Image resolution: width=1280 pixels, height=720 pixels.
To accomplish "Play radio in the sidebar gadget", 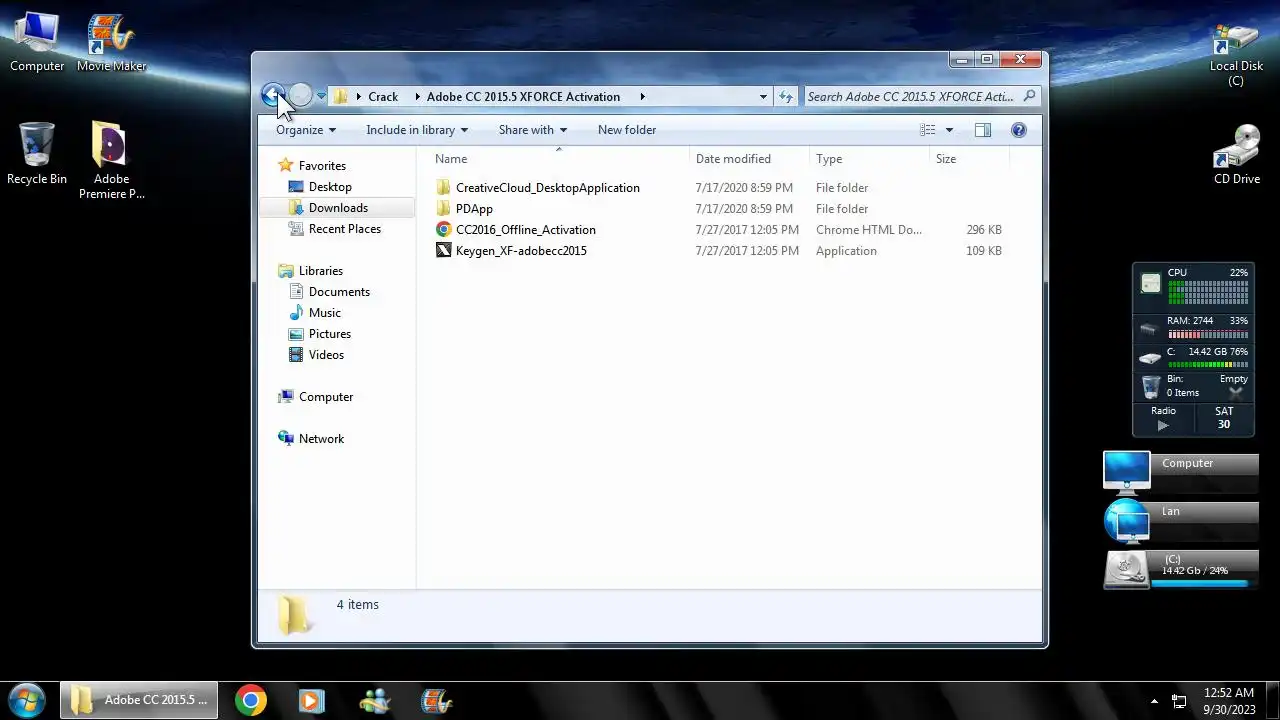I will 1162,425.
